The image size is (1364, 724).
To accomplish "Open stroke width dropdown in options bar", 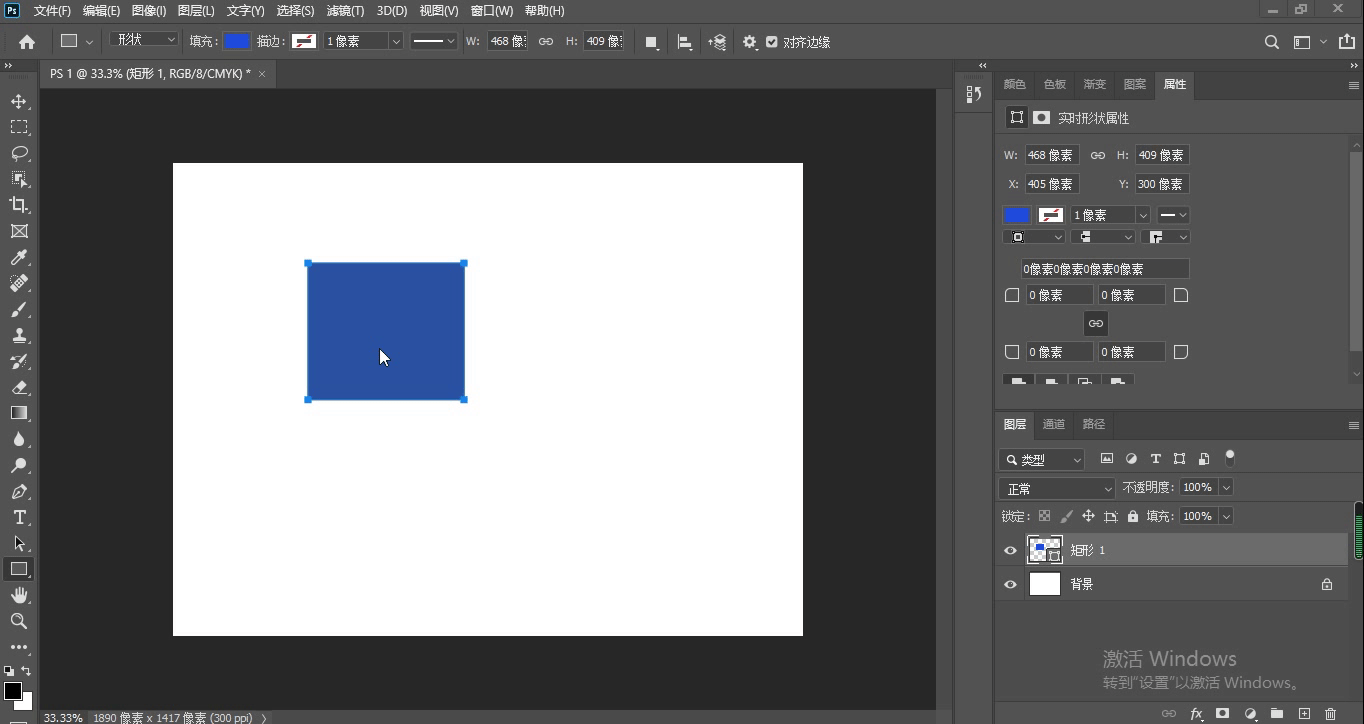I will (396, 42).
